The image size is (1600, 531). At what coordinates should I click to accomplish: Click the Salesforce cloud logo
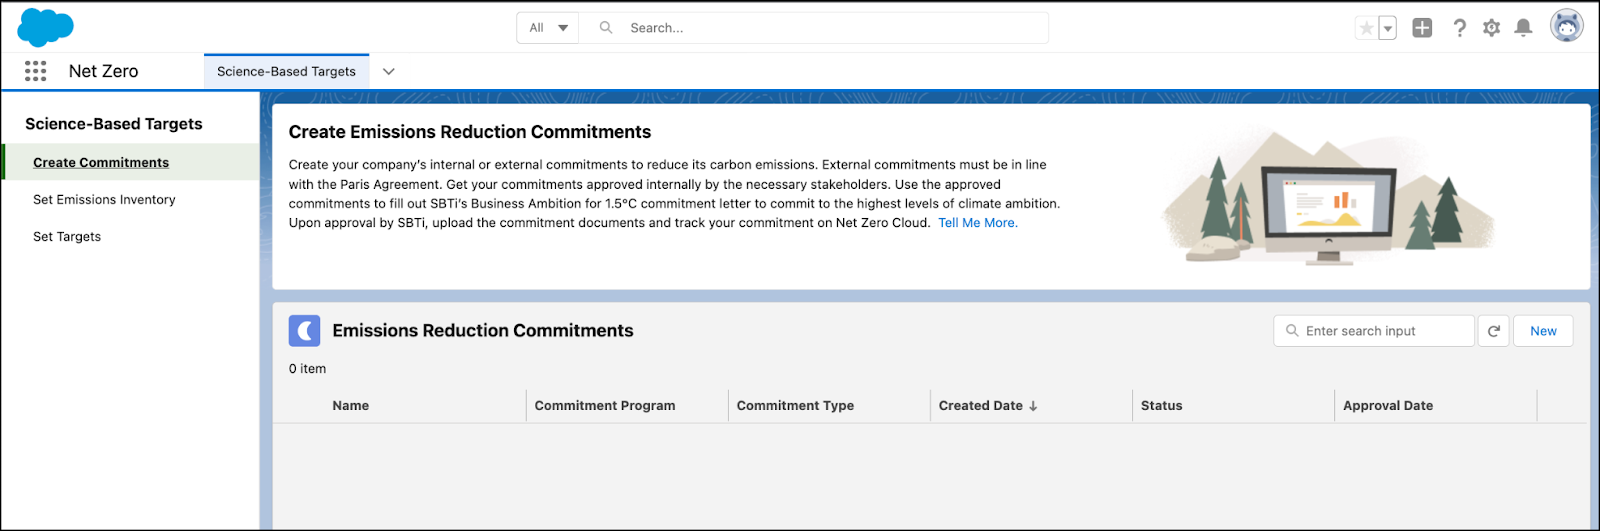point(45,27)
